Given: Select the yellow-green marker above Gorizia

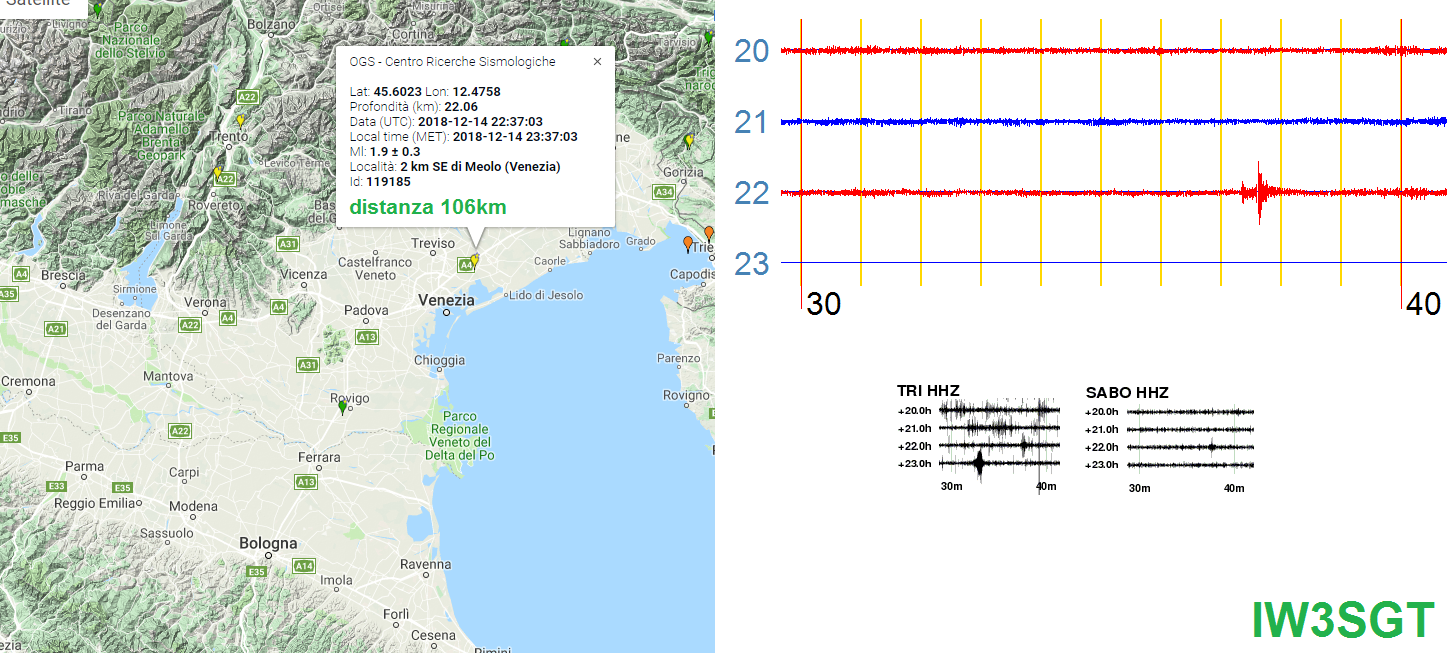Looking at the screenshot, I should coord(688,141).
